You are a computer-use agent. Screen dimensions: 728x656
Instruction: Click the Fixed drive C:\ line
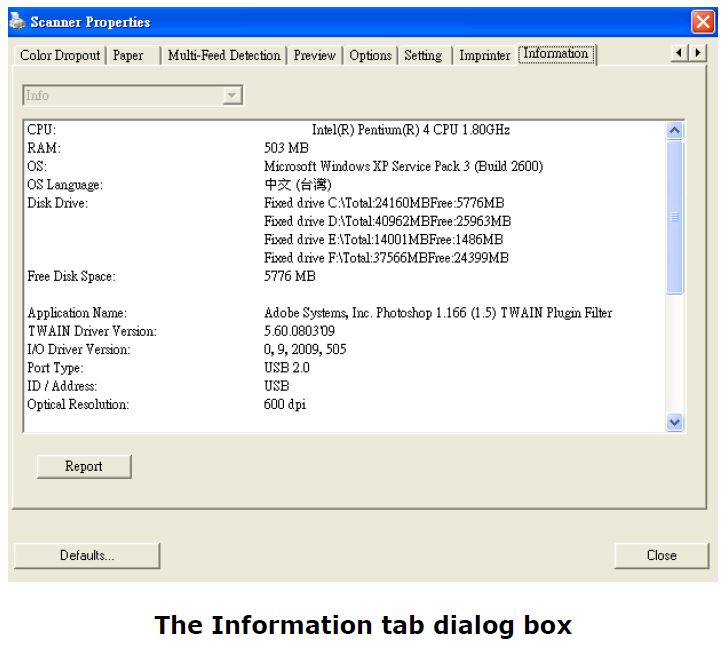pos(384,203)
